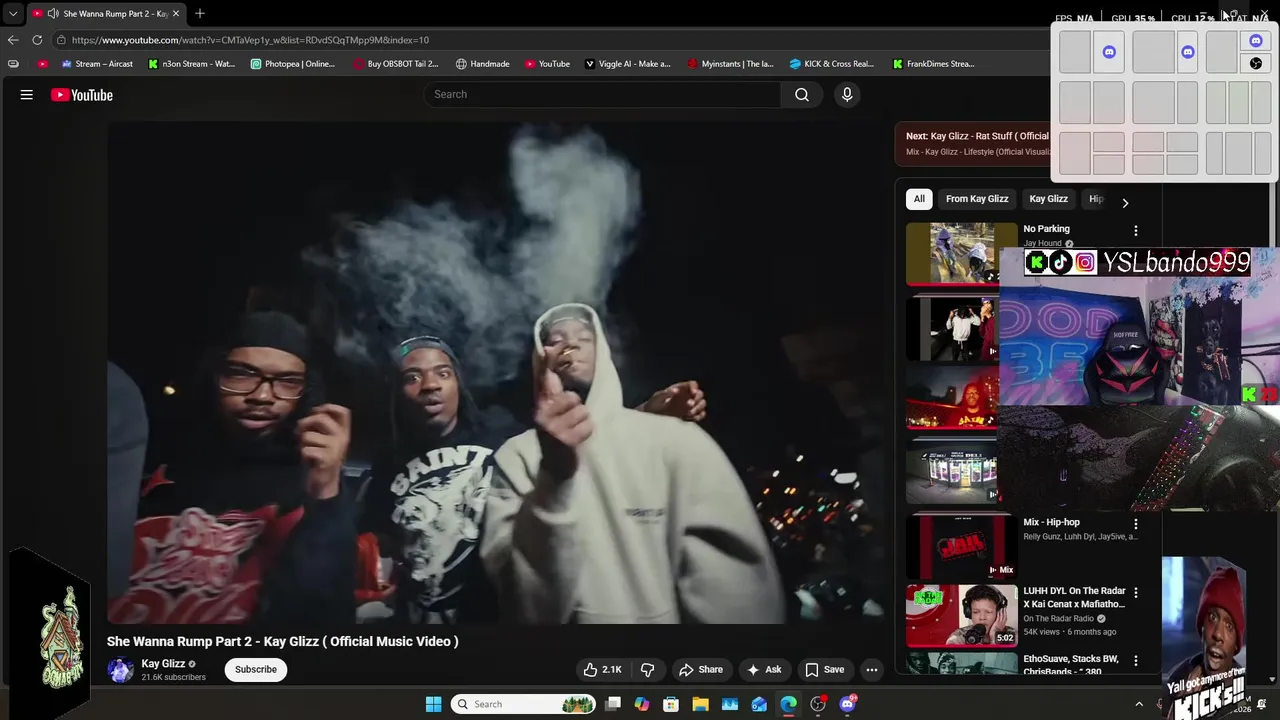This screenshot has width=1280, height=720.
Task: Open options for the LUHH DYL On The Radar video
Action: 1135,593
